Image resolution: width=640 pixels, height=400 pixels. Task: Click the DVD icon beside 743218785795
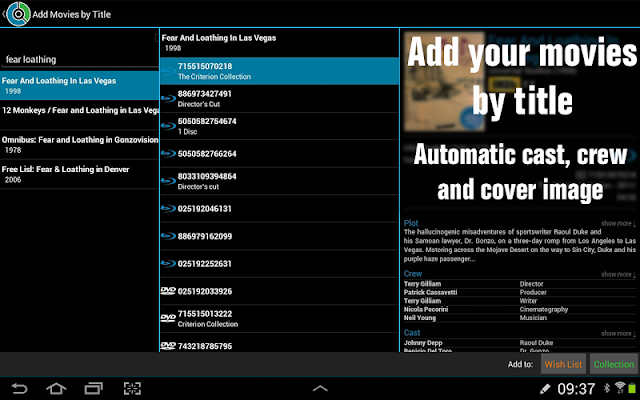coord(168,346)
